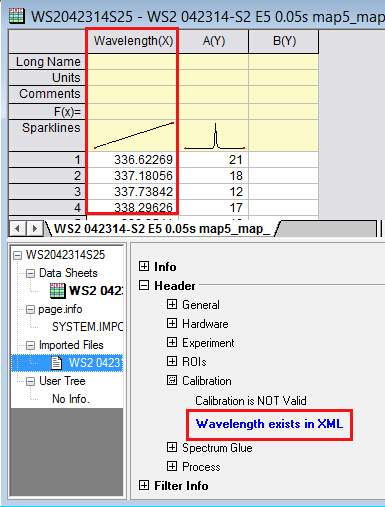The height and width of the screenshot is (507, 385).
Task: Click the Wavelength exists in XML text
Action: (269, 424)
